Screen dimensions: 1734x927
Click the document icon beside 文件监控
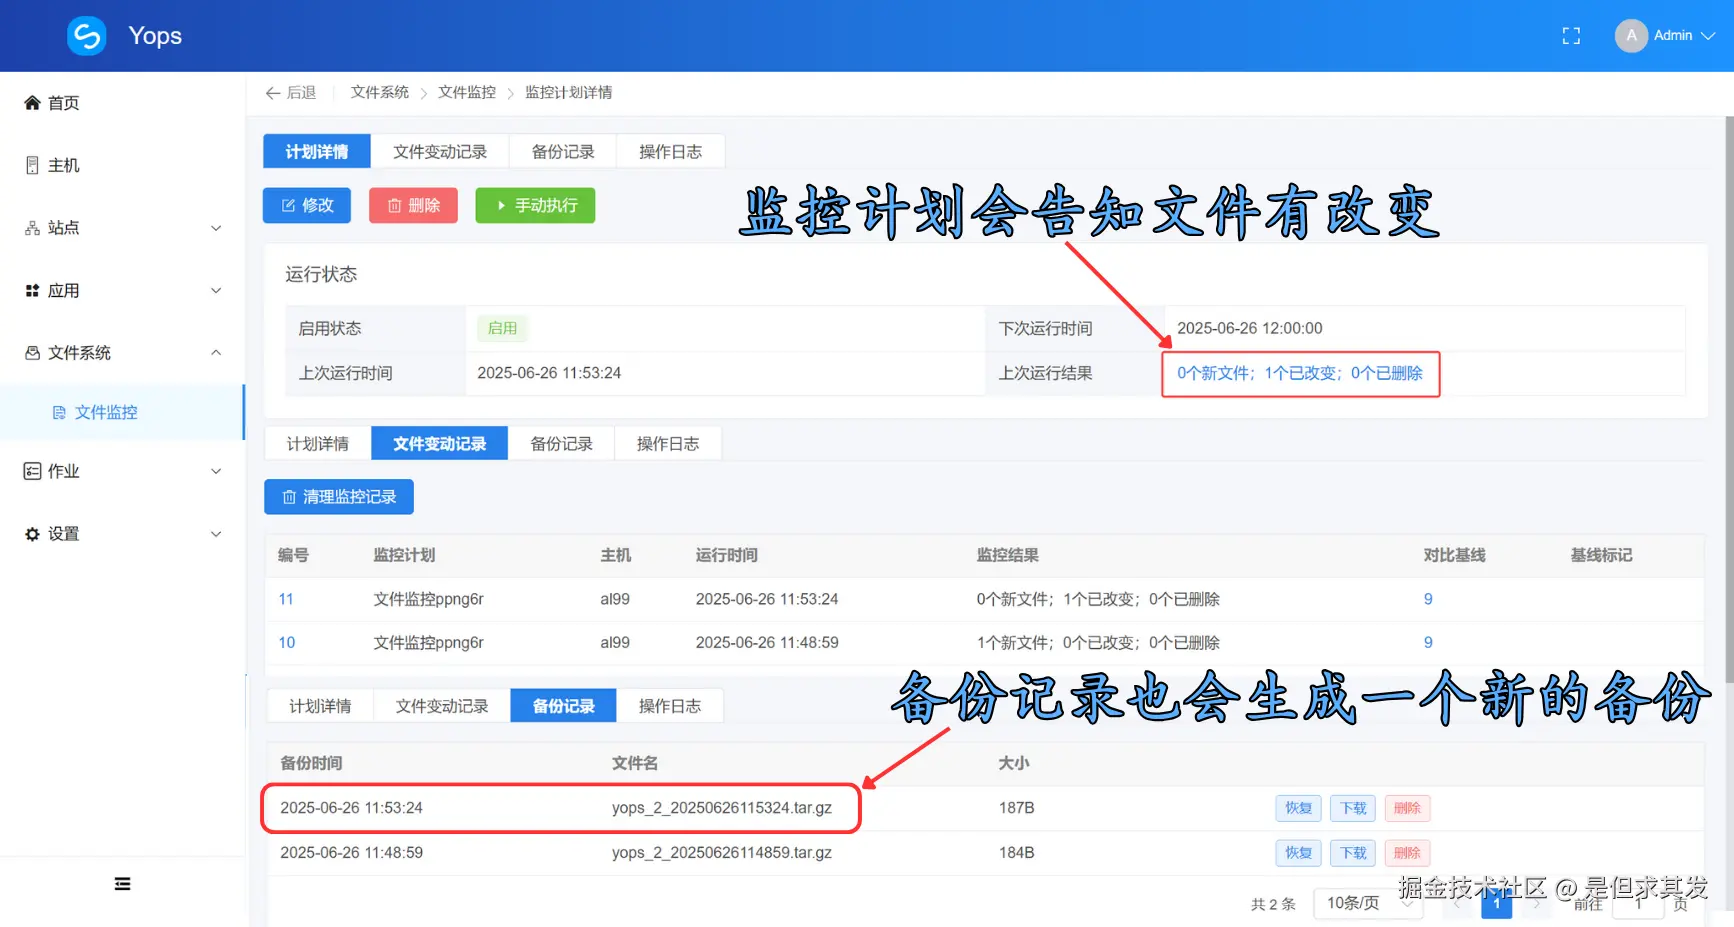coord(60,412)
